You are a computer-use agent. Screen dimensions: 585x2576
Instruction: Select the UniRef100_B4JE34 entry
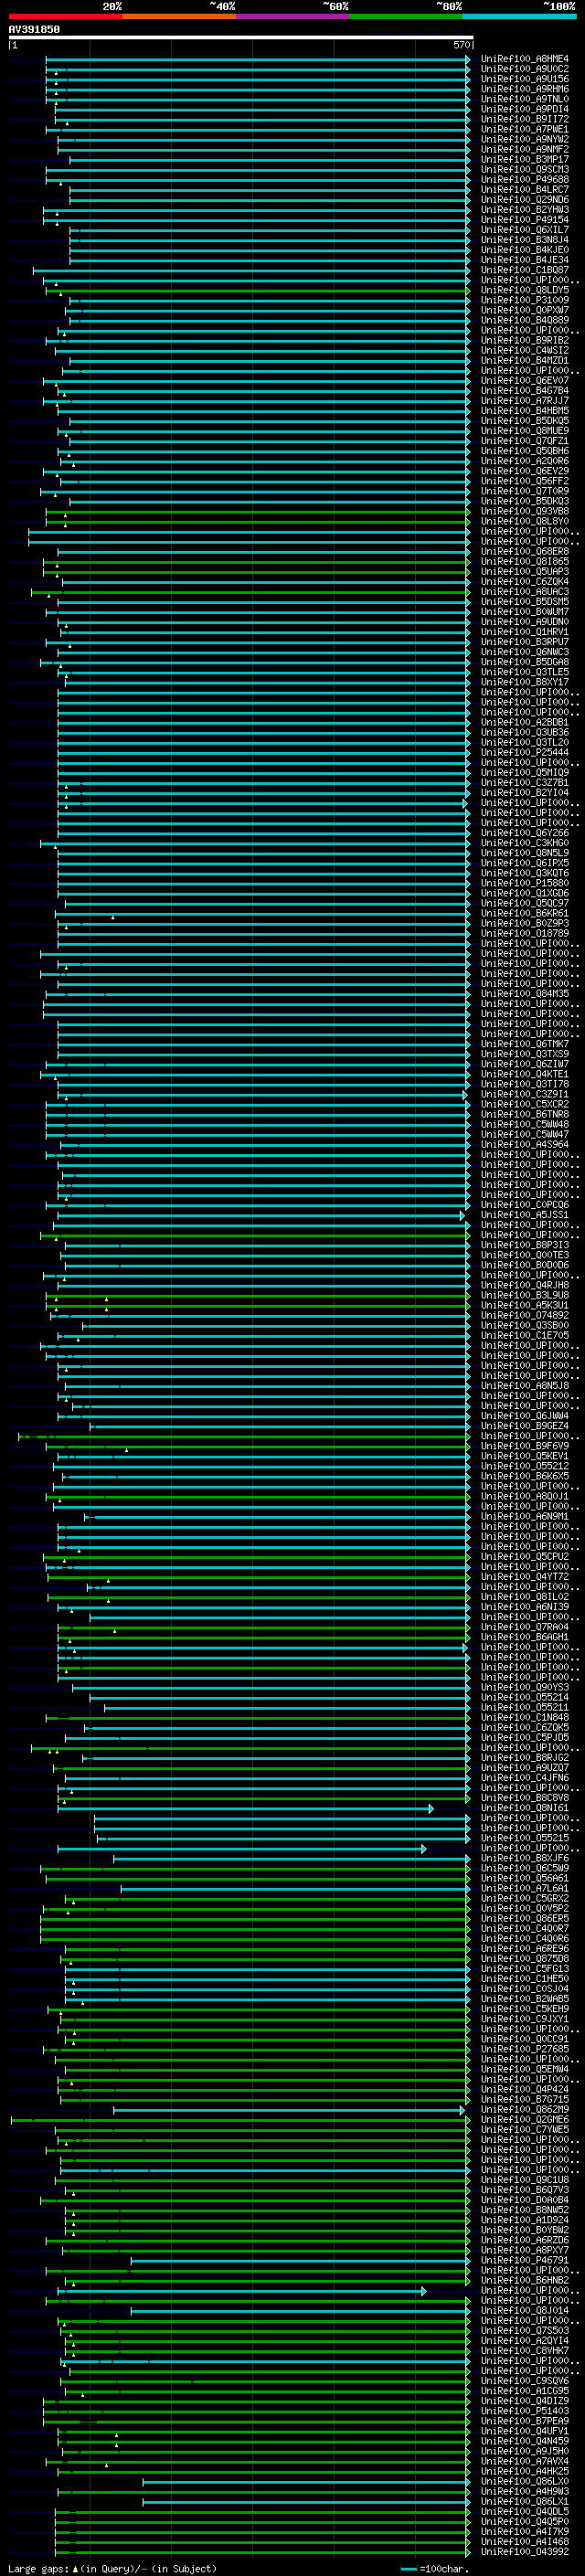tap(524, 260)
